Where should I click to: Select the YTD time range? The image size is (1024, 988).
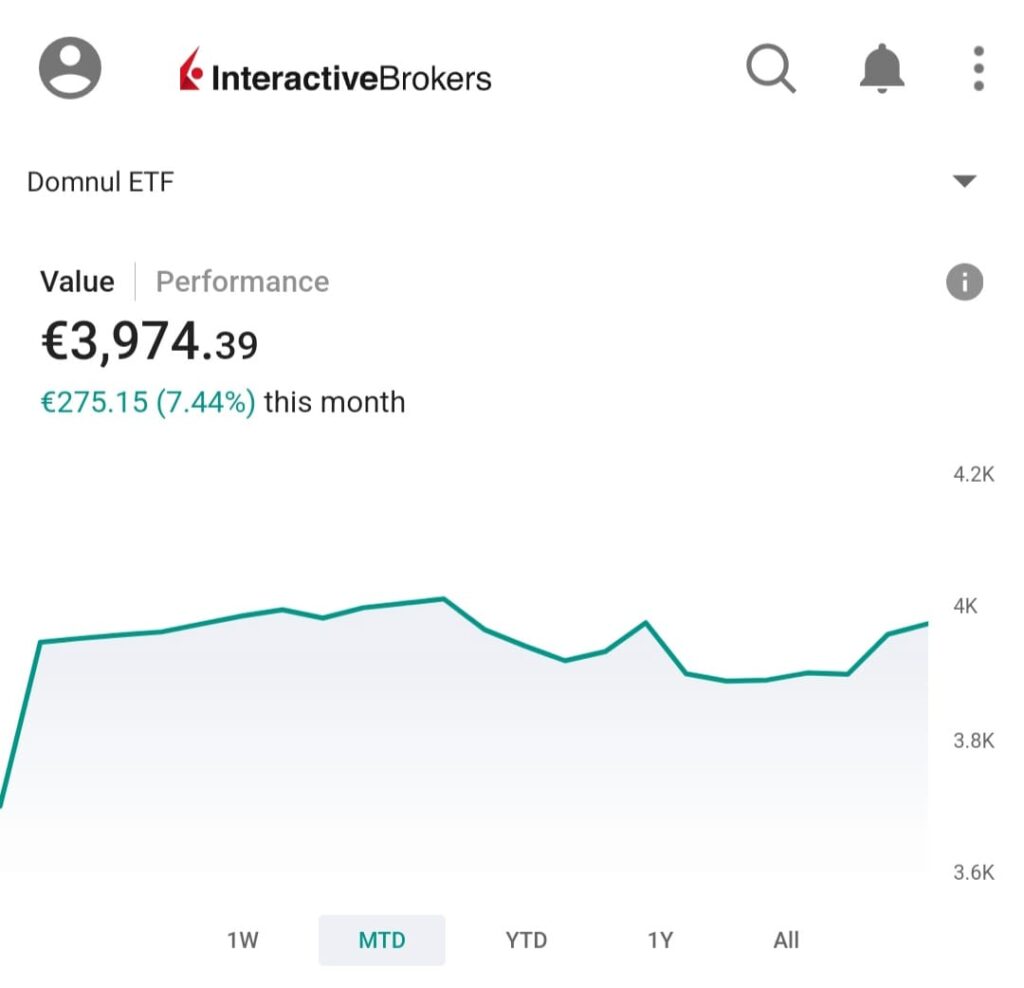(x=526, y=940)
